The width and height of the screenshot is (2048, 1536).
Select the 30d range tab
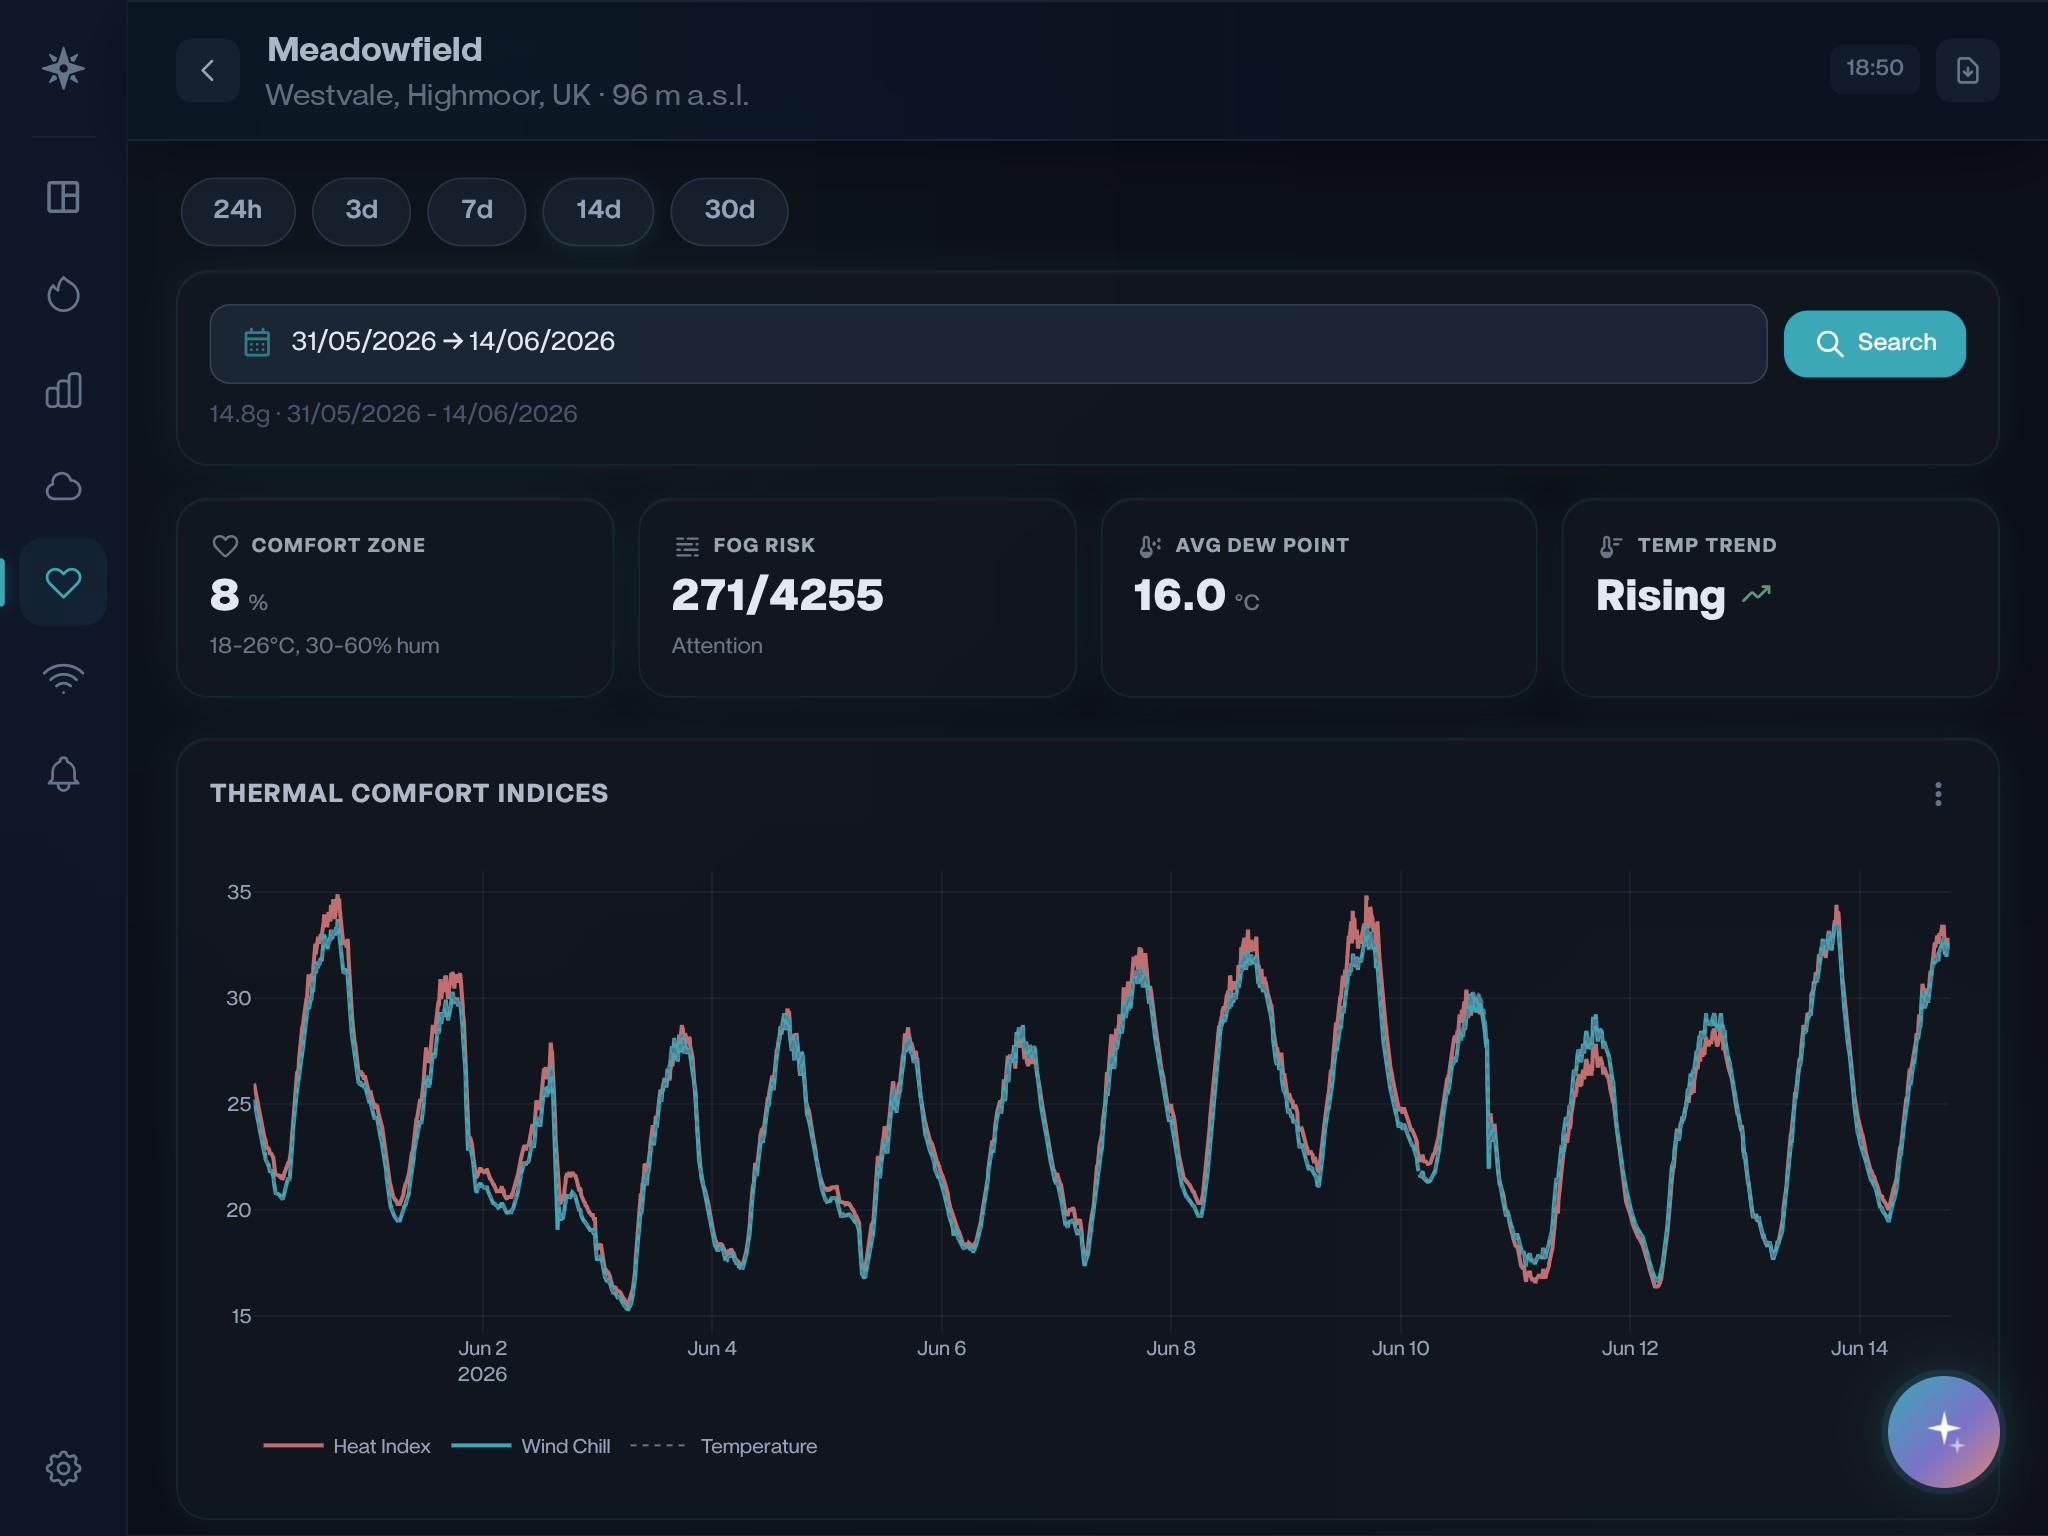coord(729,211)
